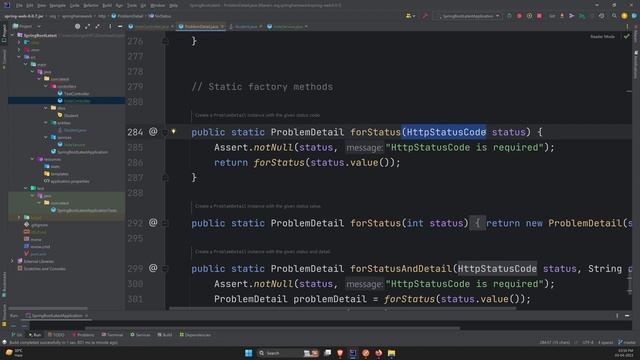This screenshot has height=360, width=640.
Task: Click the collapse all icon in Project panel
Action: [x=97, y=27]
